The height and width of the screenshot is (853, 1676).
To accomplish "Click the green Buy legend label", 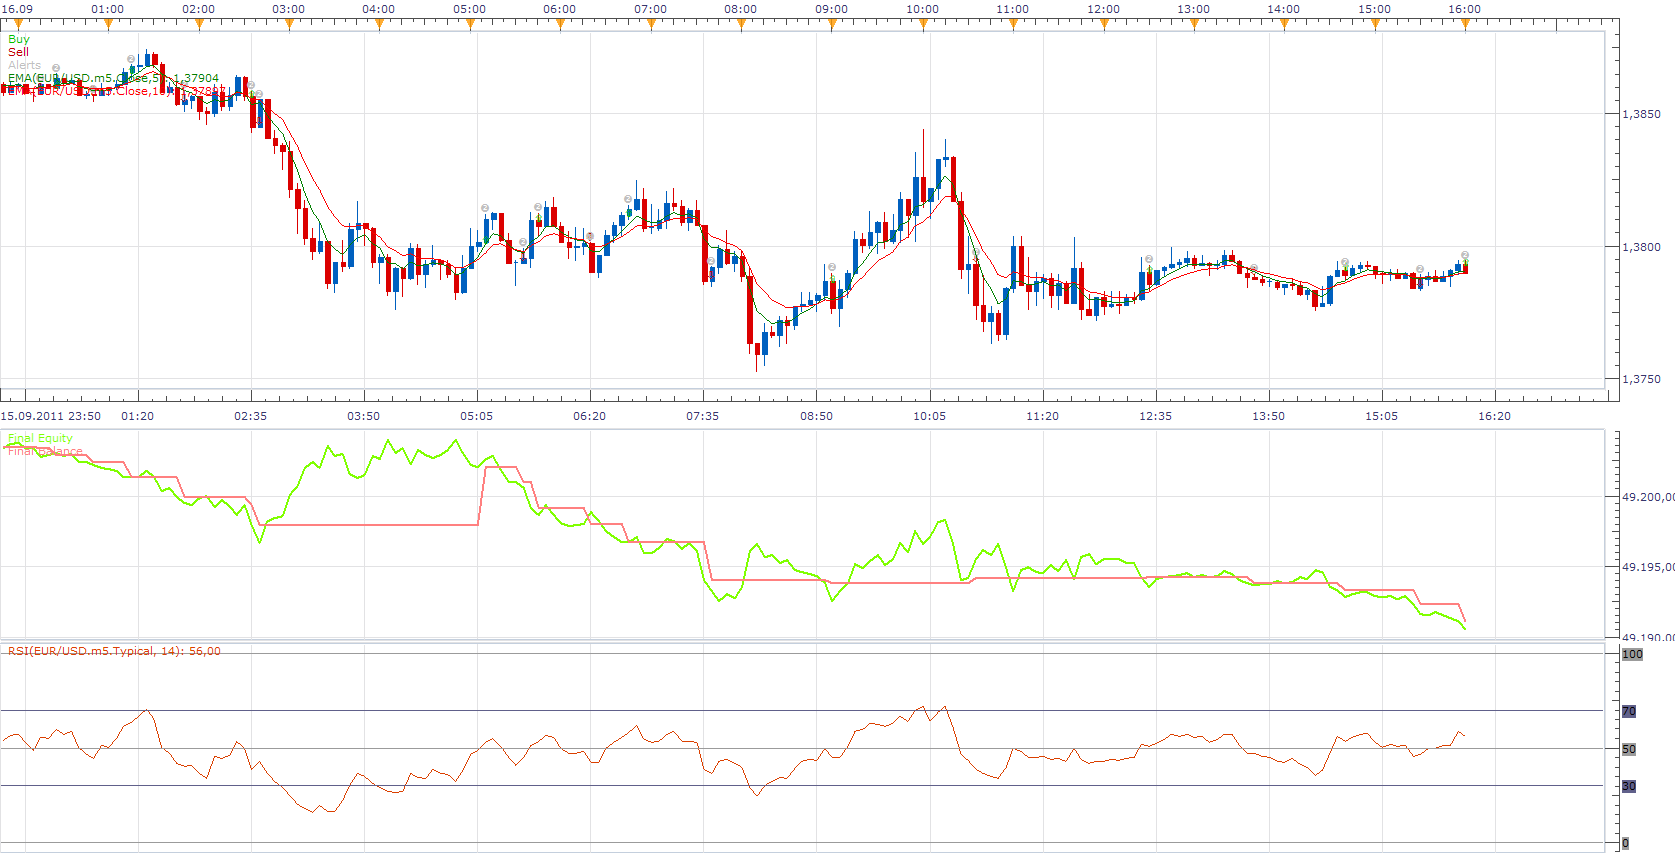I will 19,39.
